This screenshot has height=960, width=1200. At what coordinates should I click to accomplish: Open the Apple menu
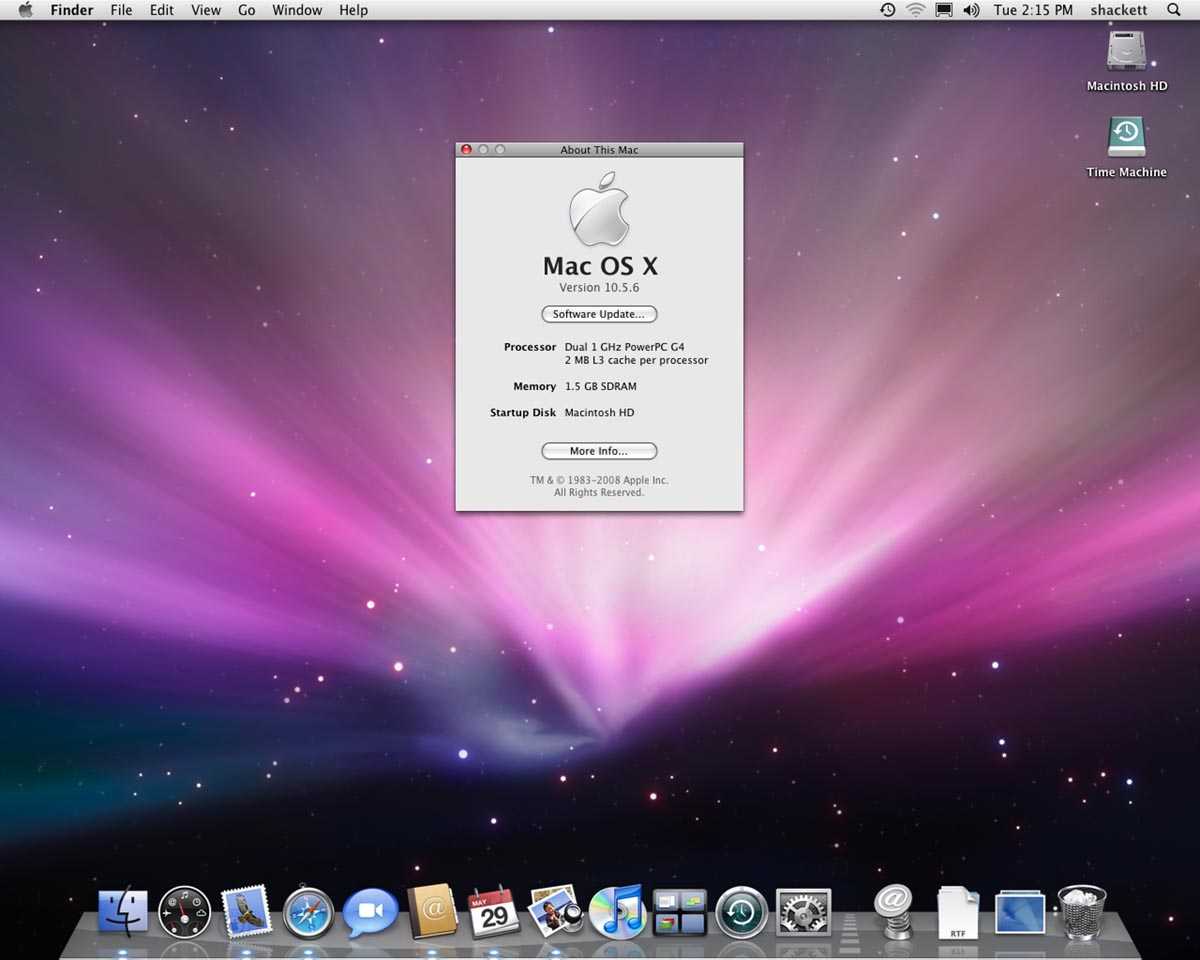[25, 10]
